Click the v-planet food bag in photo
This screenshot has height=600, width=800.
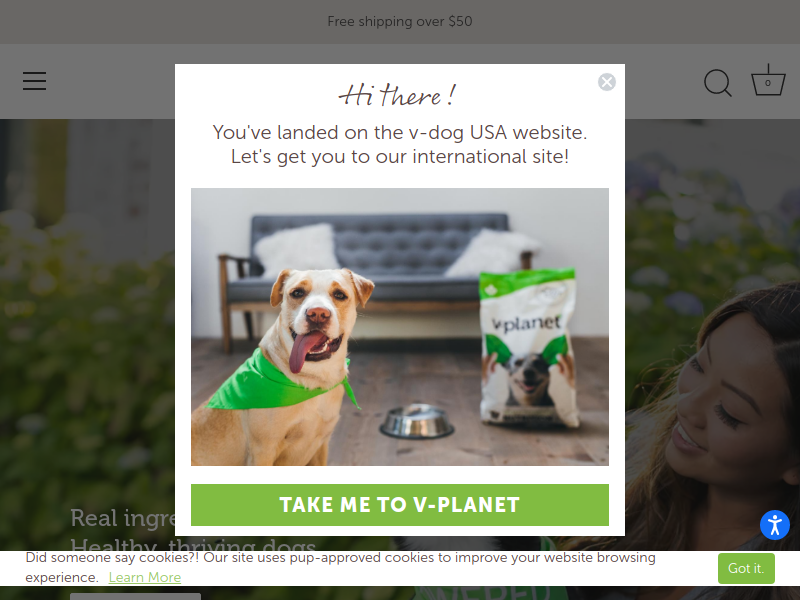(529, 347)
